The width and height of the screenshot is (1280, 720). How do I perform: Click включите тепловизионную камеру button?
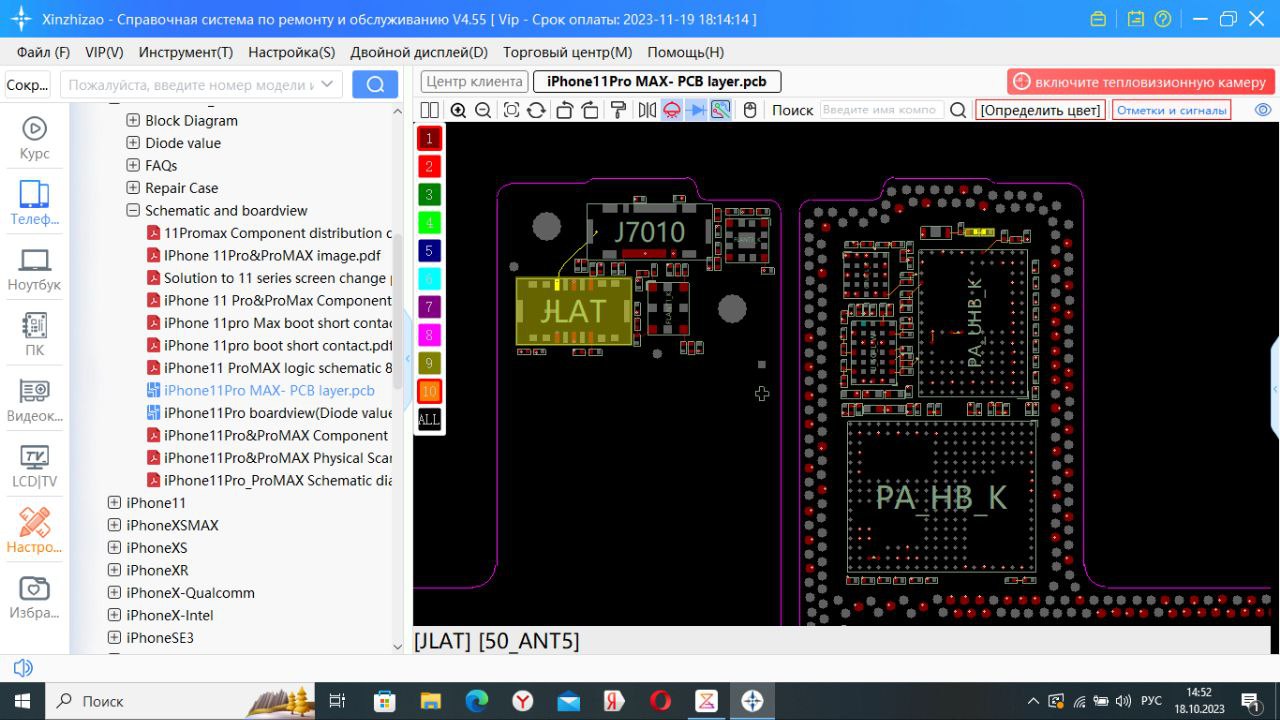point(1141,82)
